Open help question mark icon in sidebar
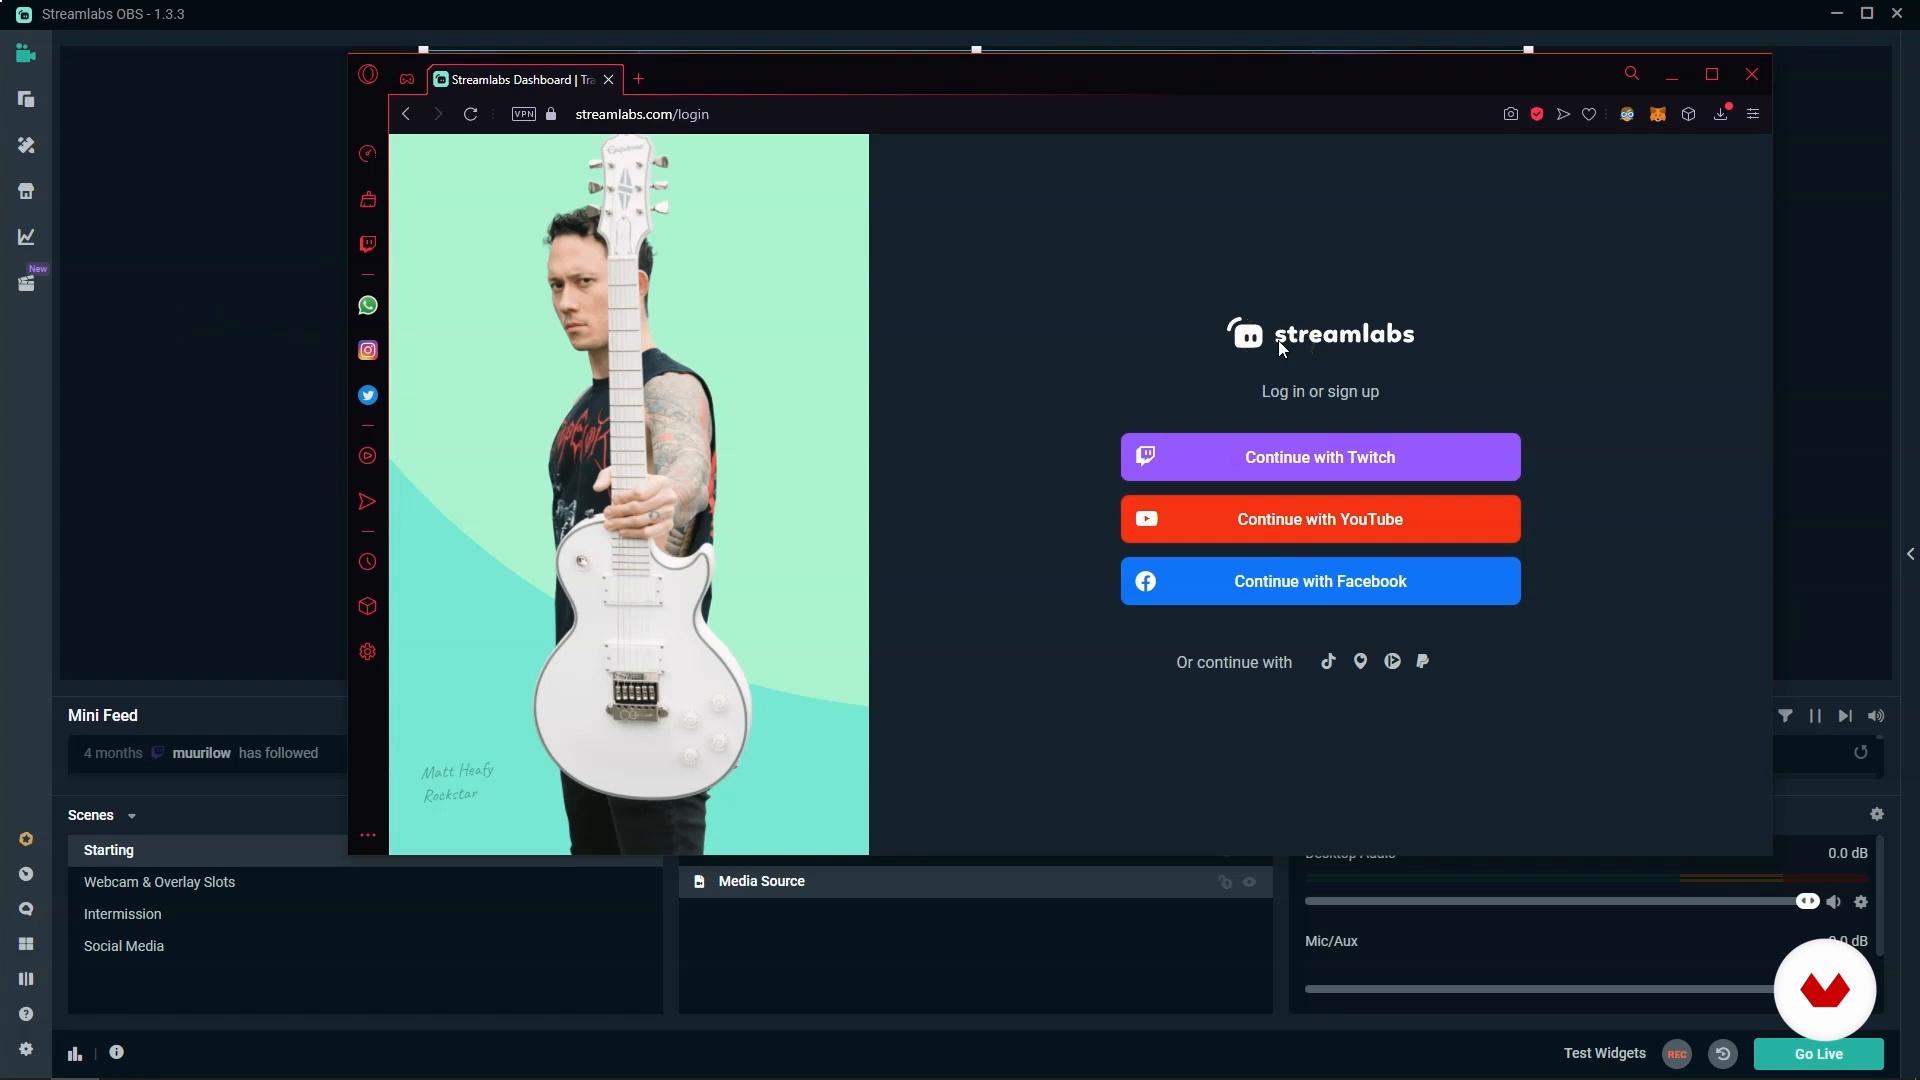This screenshot has height=1080, width=1920. point(26,1014)
